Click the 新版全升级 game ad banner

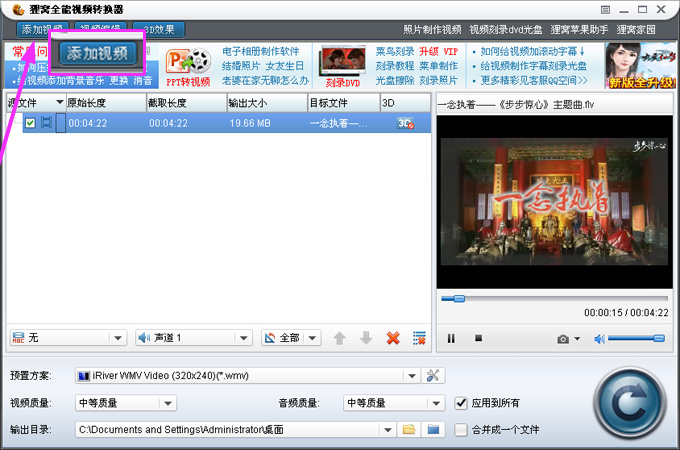click(641, 66)
